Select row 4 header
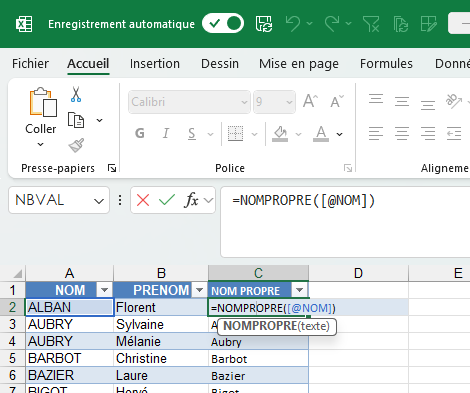Viewport: 470px width, 393px height. coord(12,341)
